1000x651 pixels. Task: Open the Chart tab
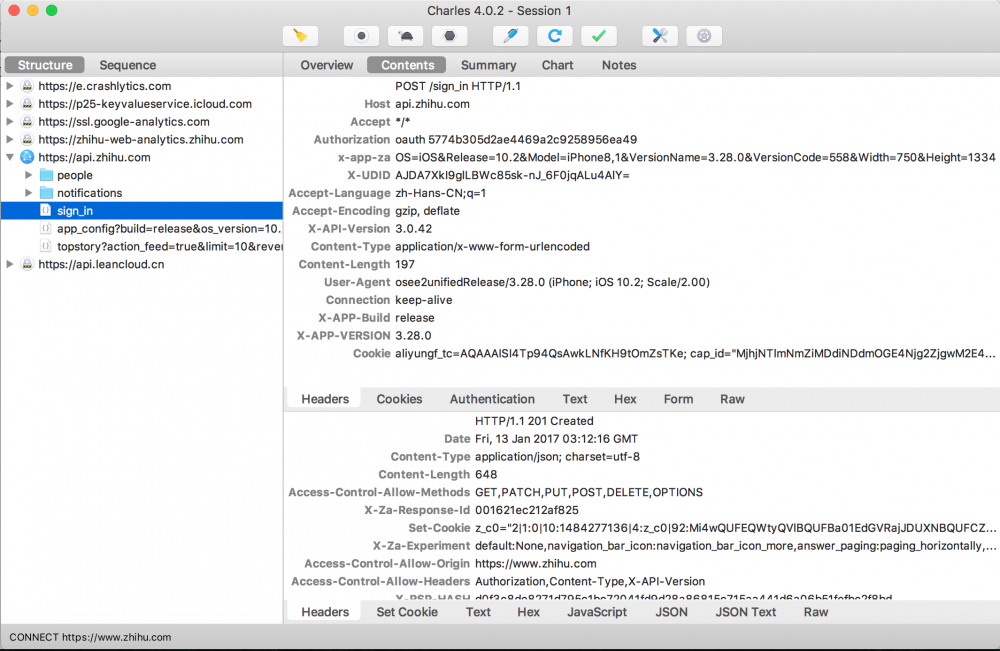pyautogui.click(x=558, y=65)
